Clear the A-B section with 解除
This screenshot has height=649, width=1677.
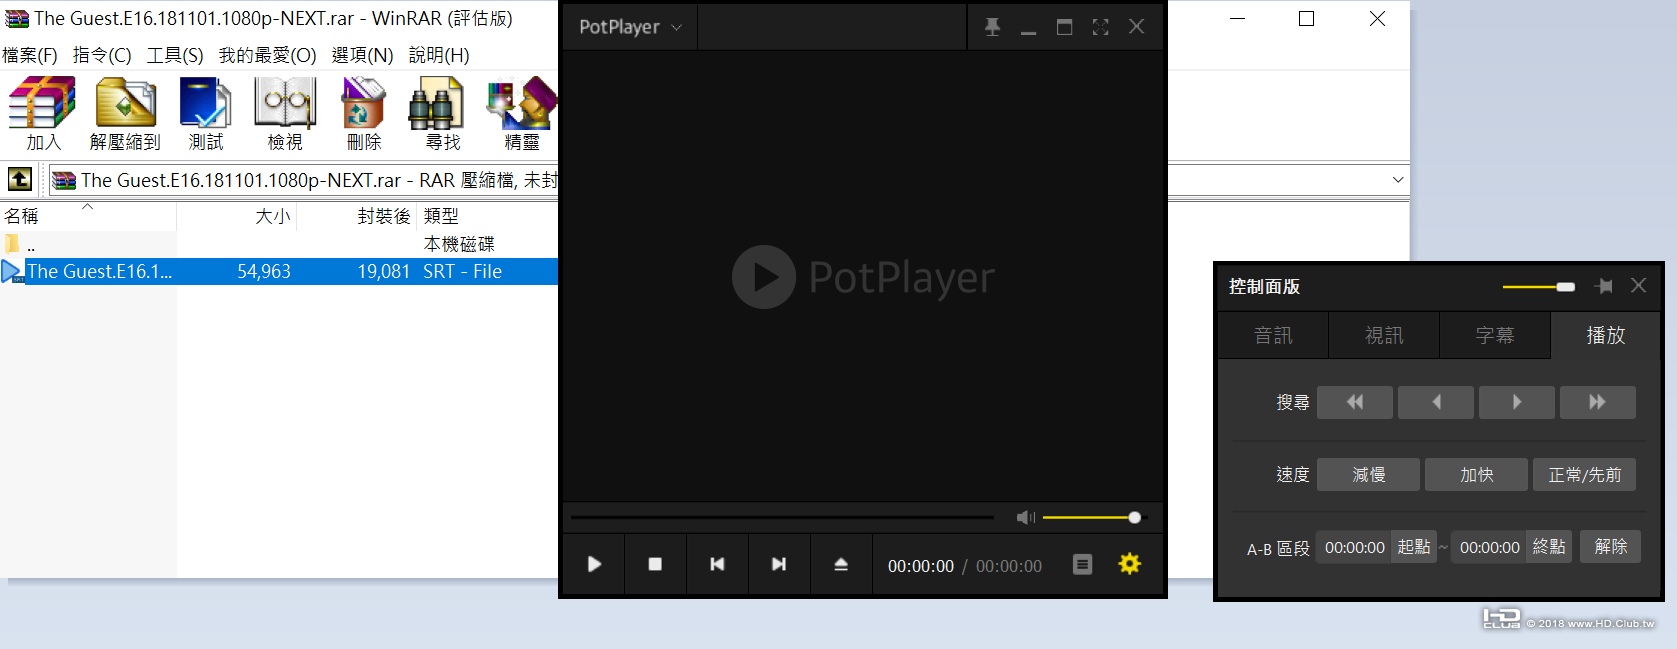point(1610,547)
